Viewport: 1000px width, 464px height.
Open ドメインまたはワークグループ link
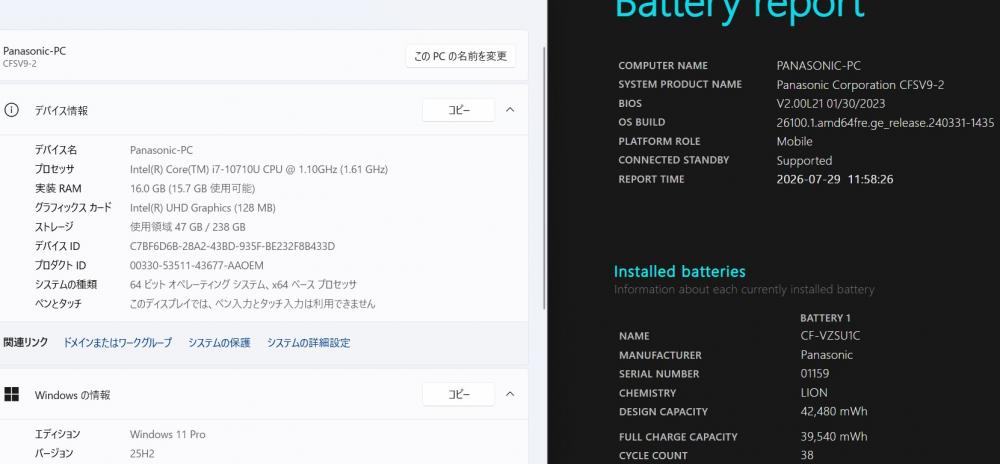(117, 343)
